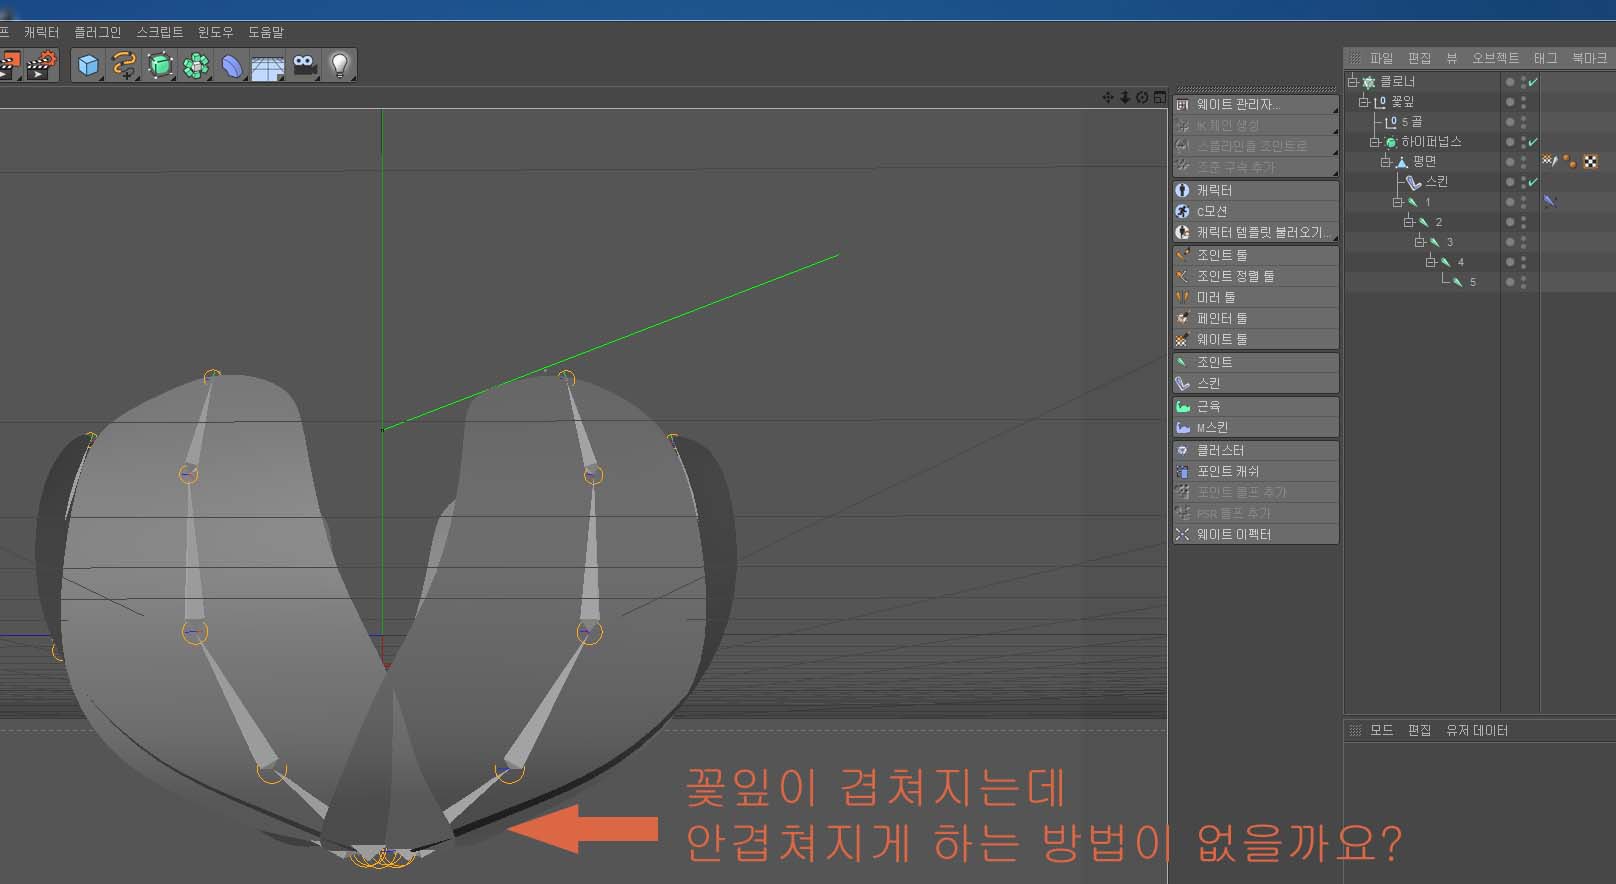1616x884 pixels.
Task: Collapse the 클로너 tree node
Action: (1352, 82)
